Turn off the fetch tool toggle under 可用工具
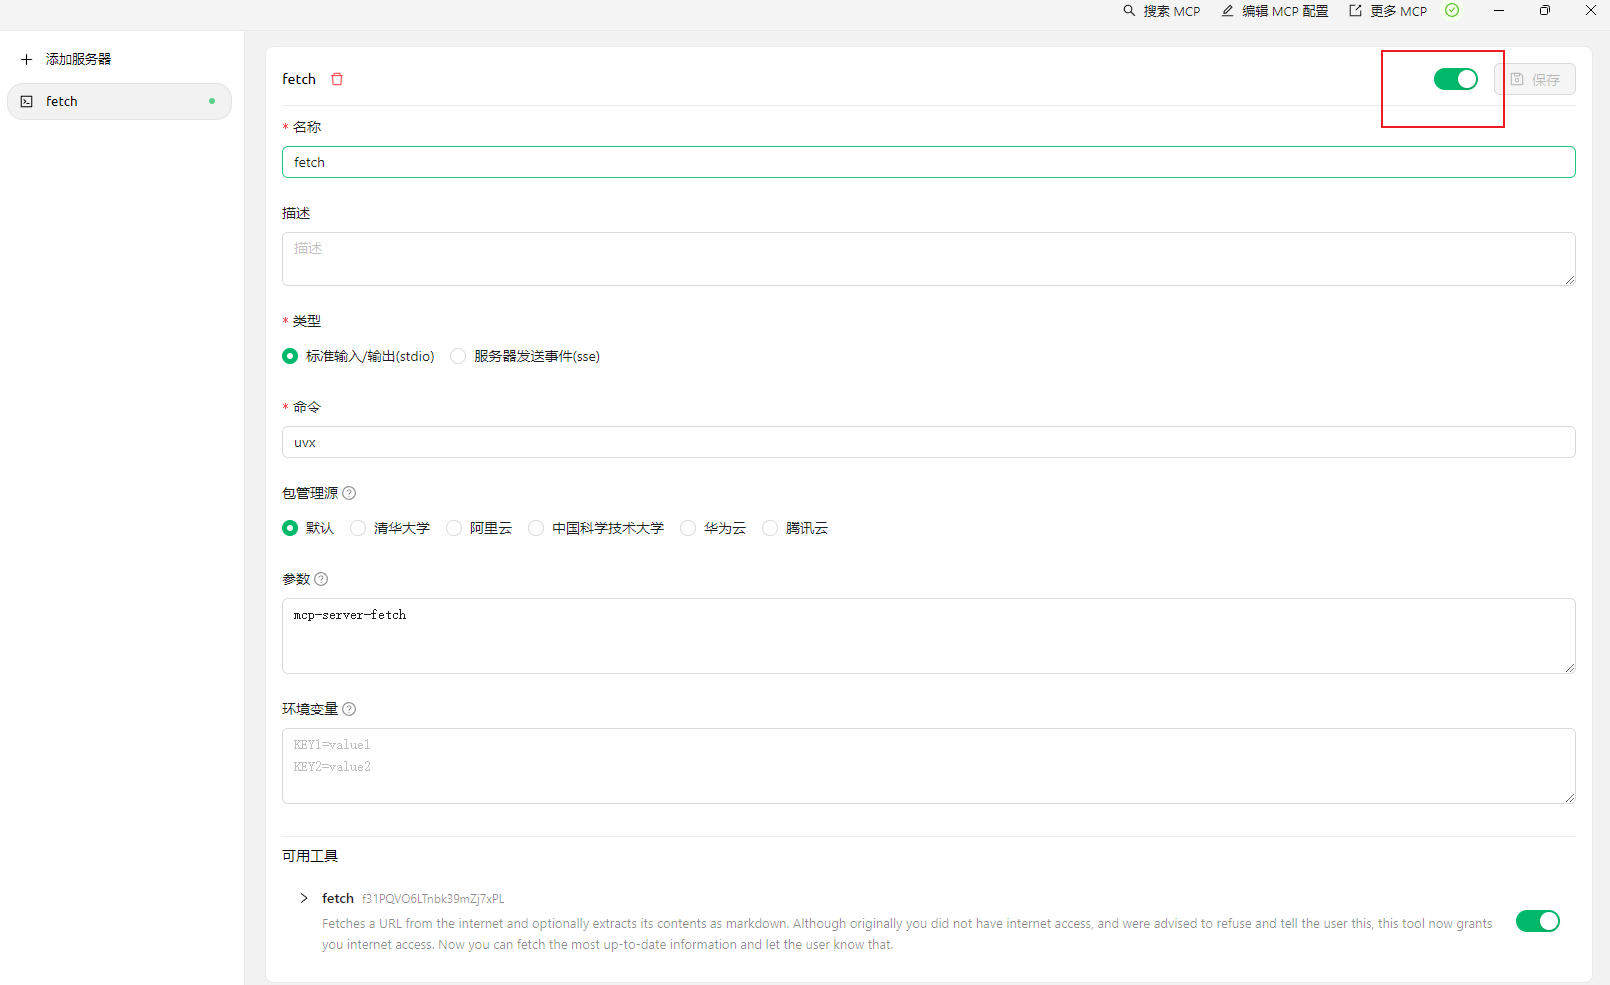The image size is (1610, 985). (1538, 921)
